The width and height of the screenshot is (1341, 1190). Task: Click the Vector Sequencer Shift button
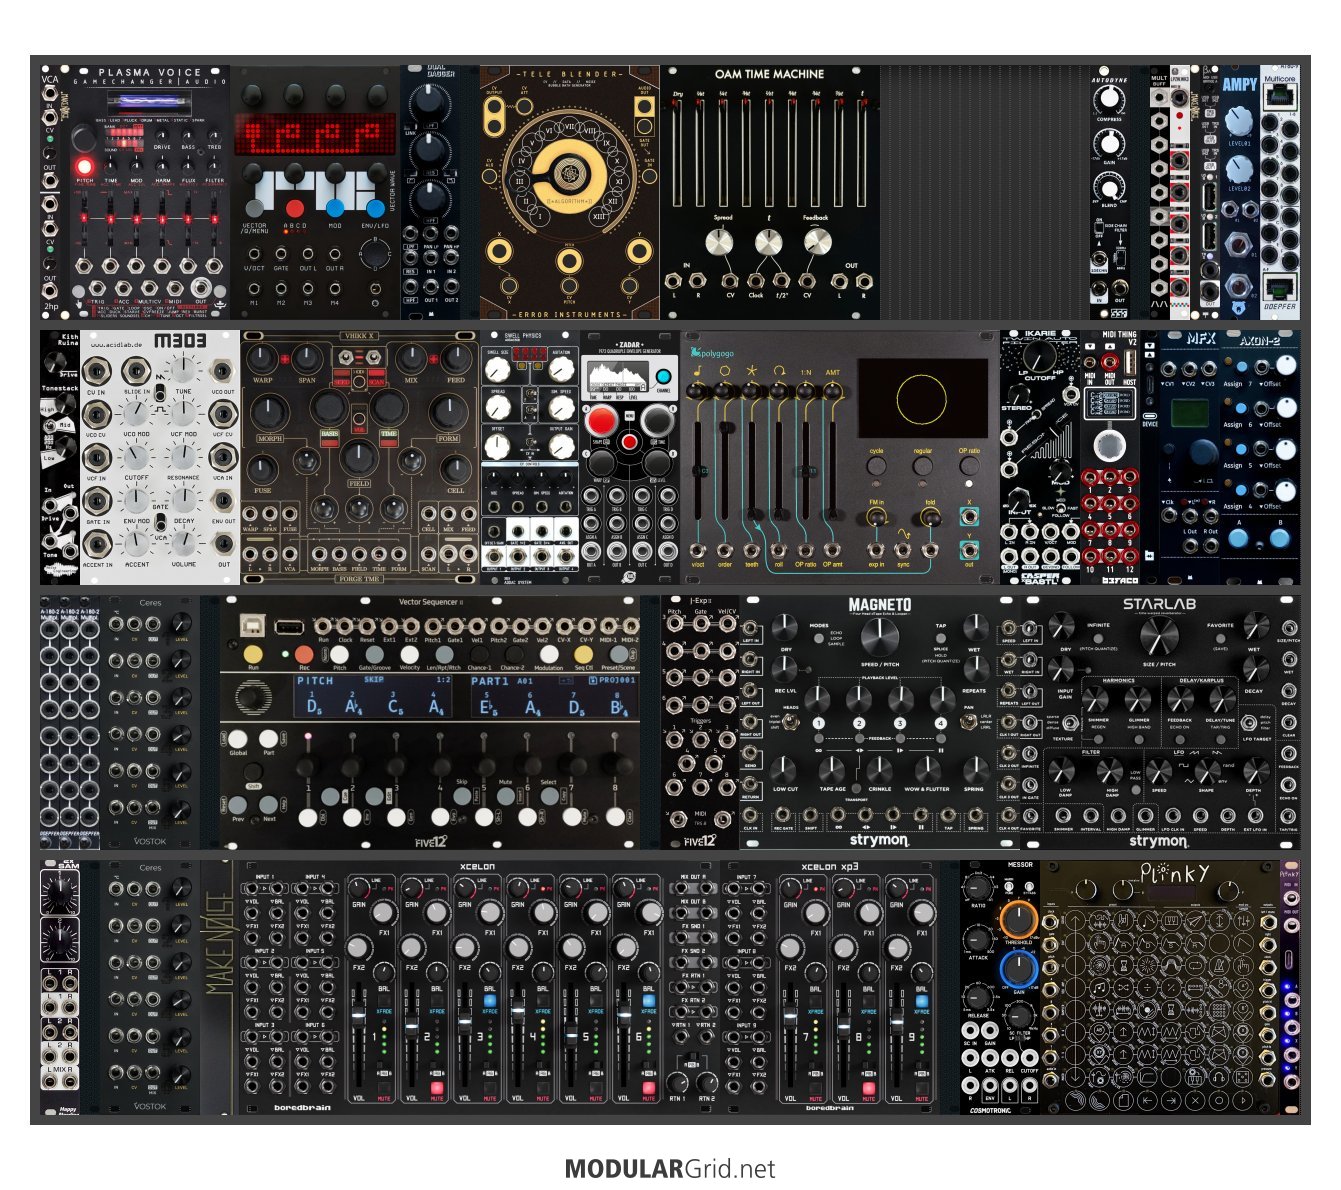coord(253,772)
